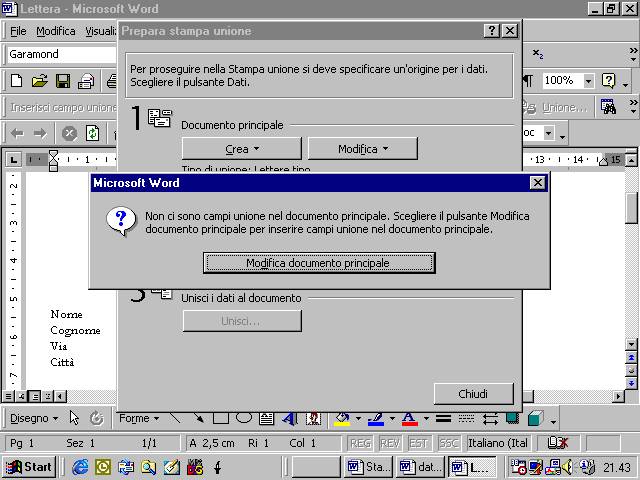Click the find record binoculars icon
Image resolution: width=640 pixels, height=480 pixels.
pyautogui.click(x=608, y=107)
